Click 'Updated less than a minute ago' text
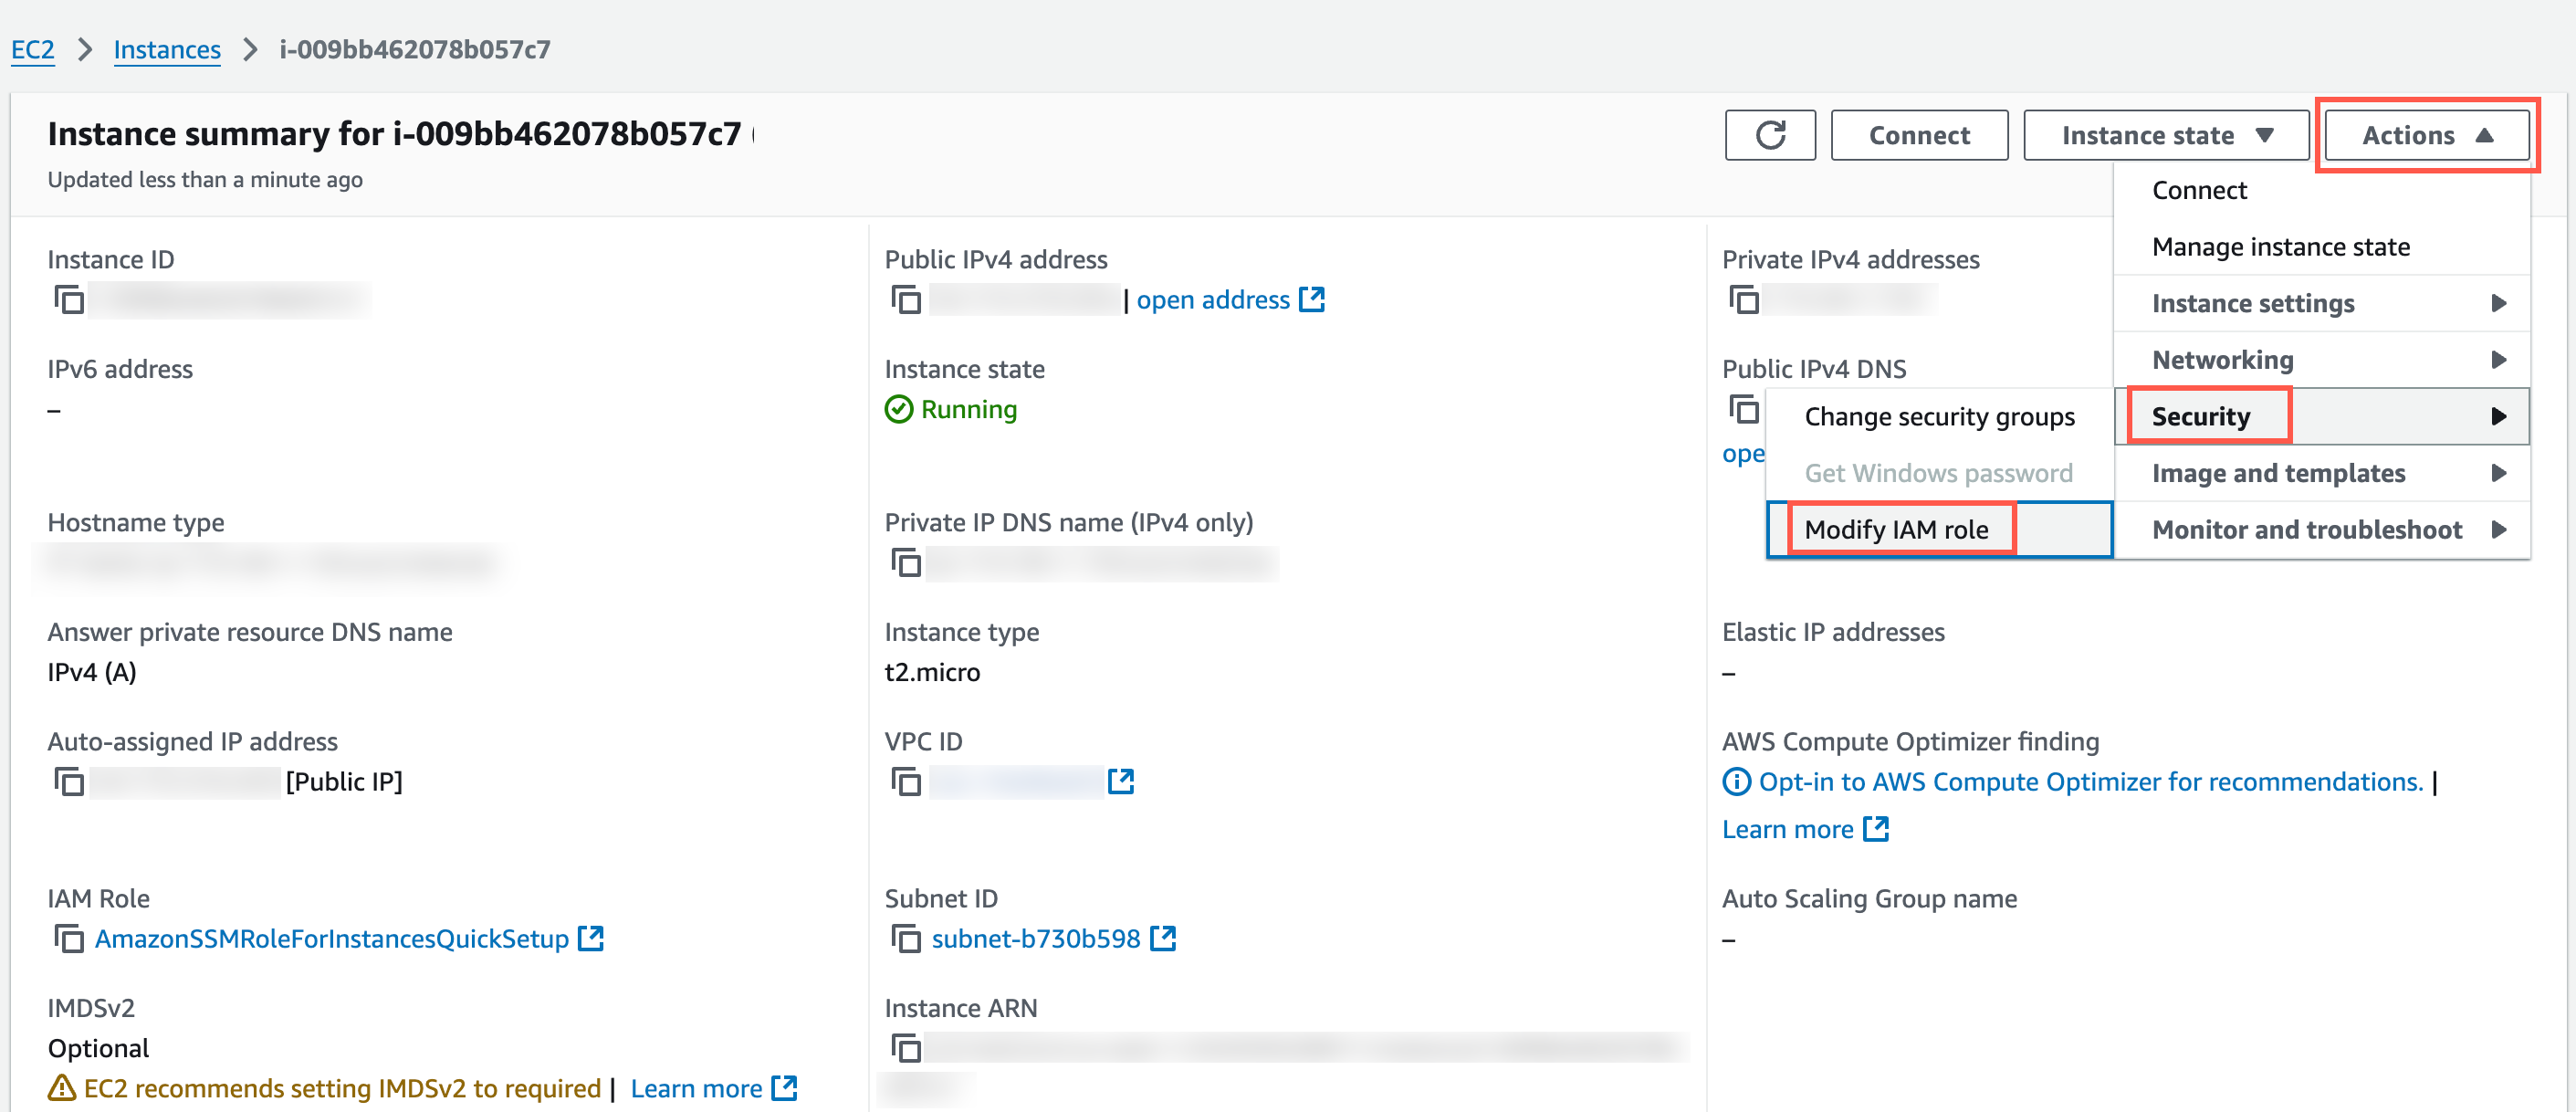The width and height of the screenshot is (2576, 1112). (x=205, y=179)
